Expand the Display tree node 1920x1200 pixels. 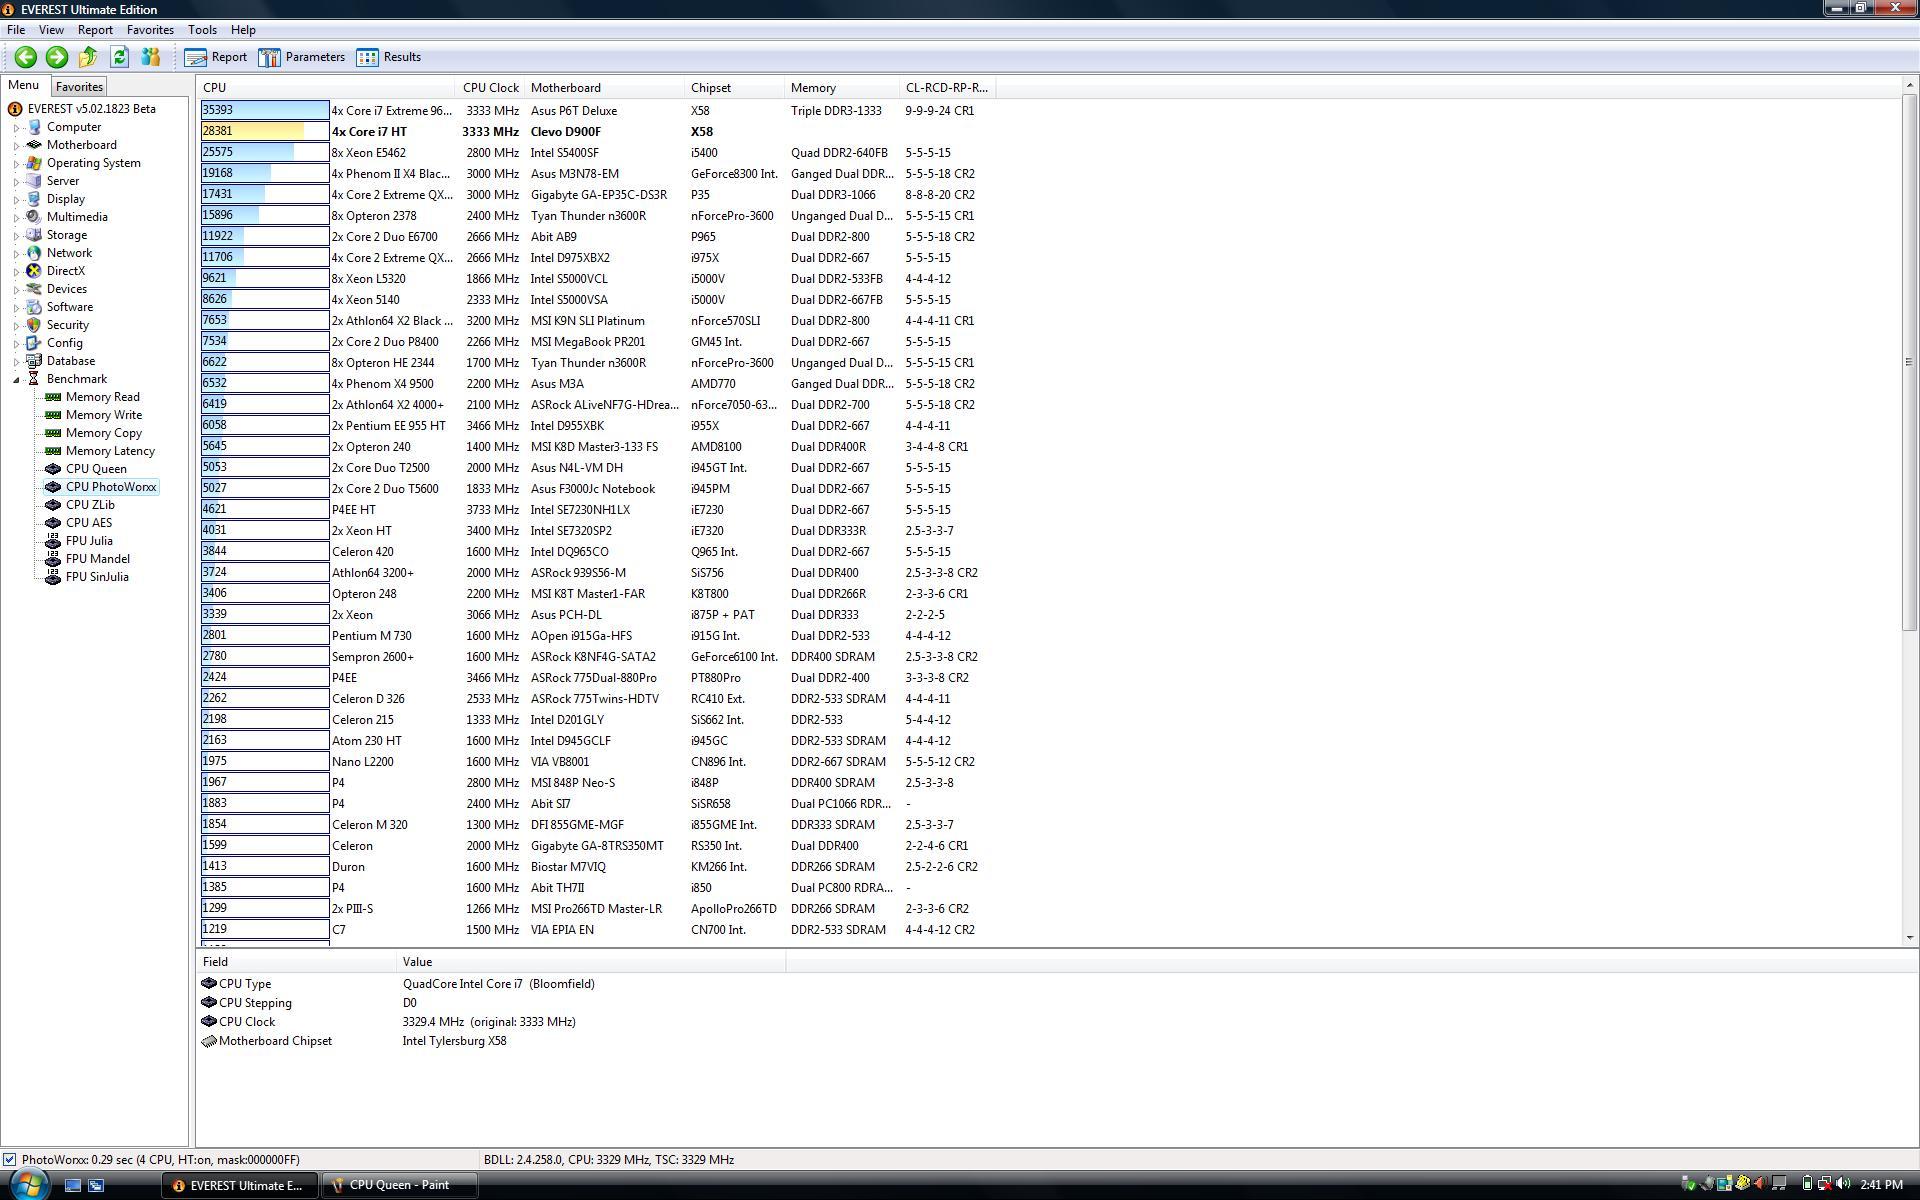coord(17,200)
